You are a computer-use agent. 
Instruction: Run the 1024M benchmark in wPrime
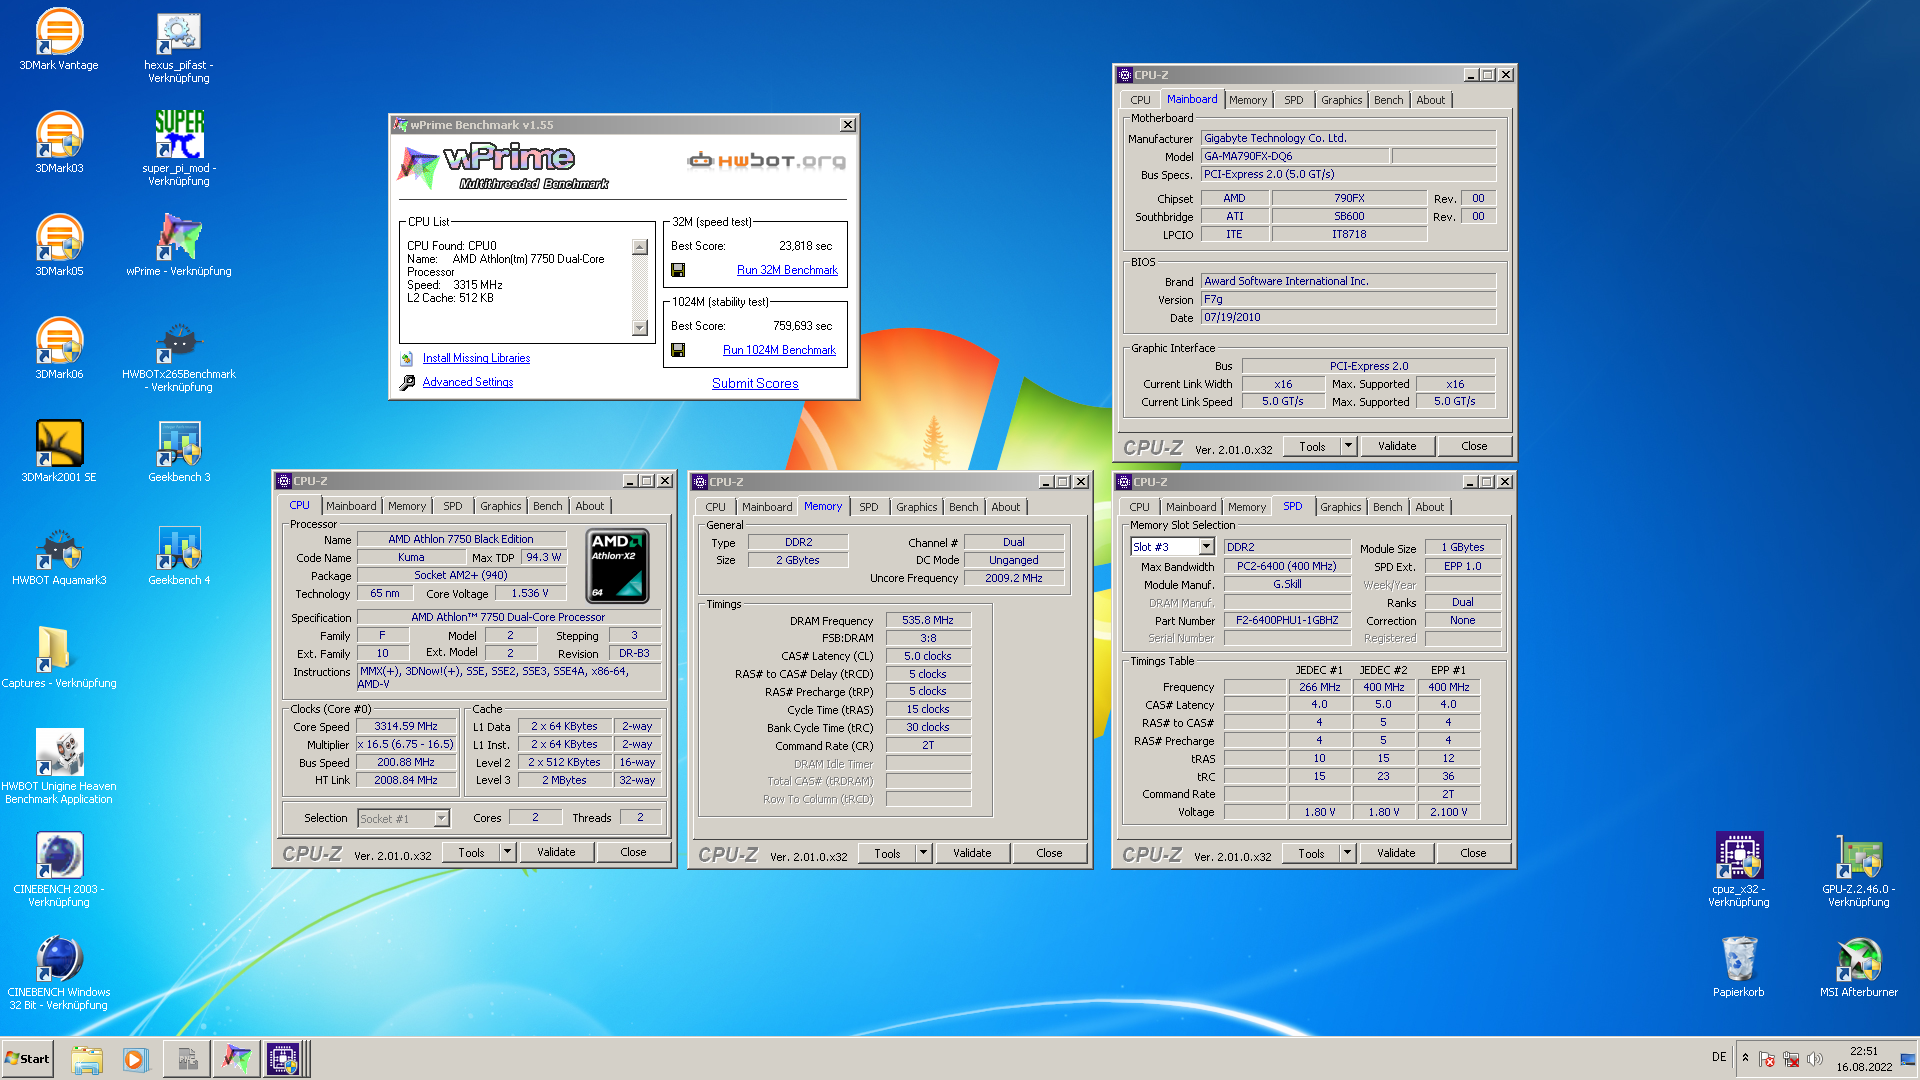[x=779, y=350]
